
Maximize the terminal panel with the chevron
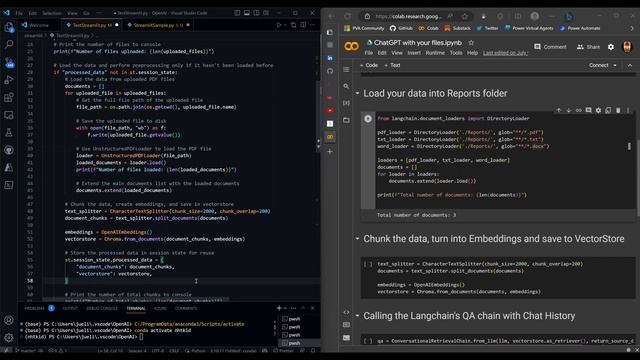point(303,308)
